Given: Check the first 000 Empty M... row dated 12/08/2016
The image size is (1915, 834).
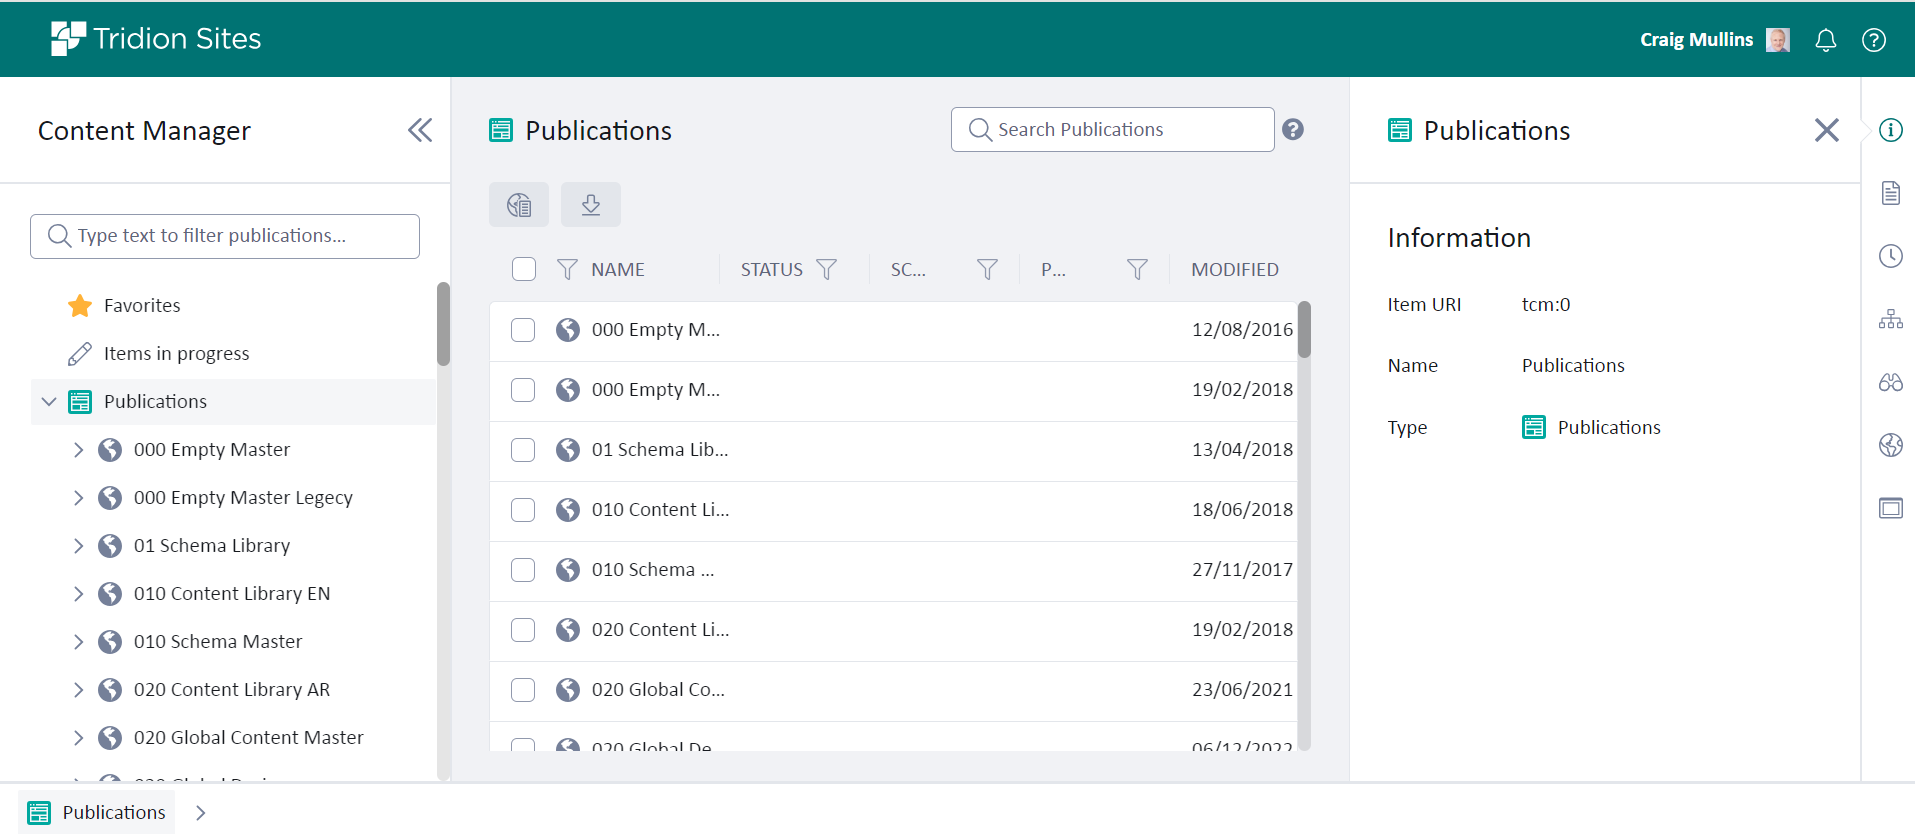Looking at the screenshot, I should coord(523,330).
